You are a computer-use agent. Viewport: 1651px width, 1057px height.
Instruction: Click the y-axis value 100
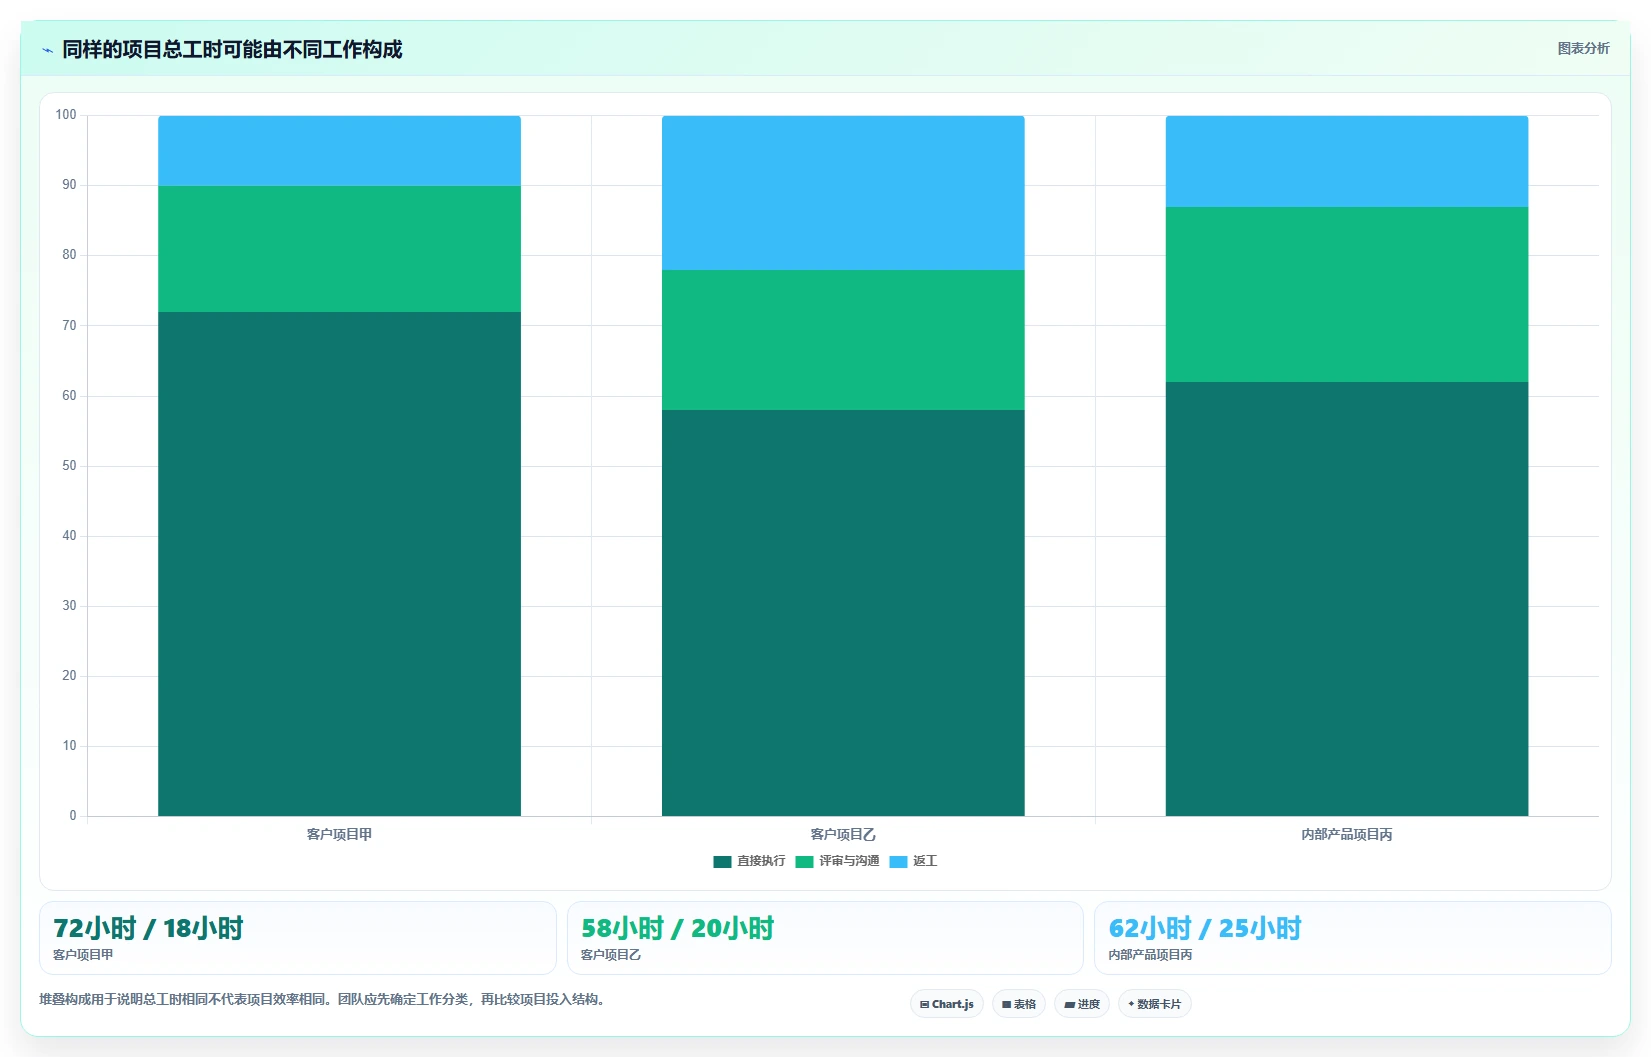[x=66, y=115]
